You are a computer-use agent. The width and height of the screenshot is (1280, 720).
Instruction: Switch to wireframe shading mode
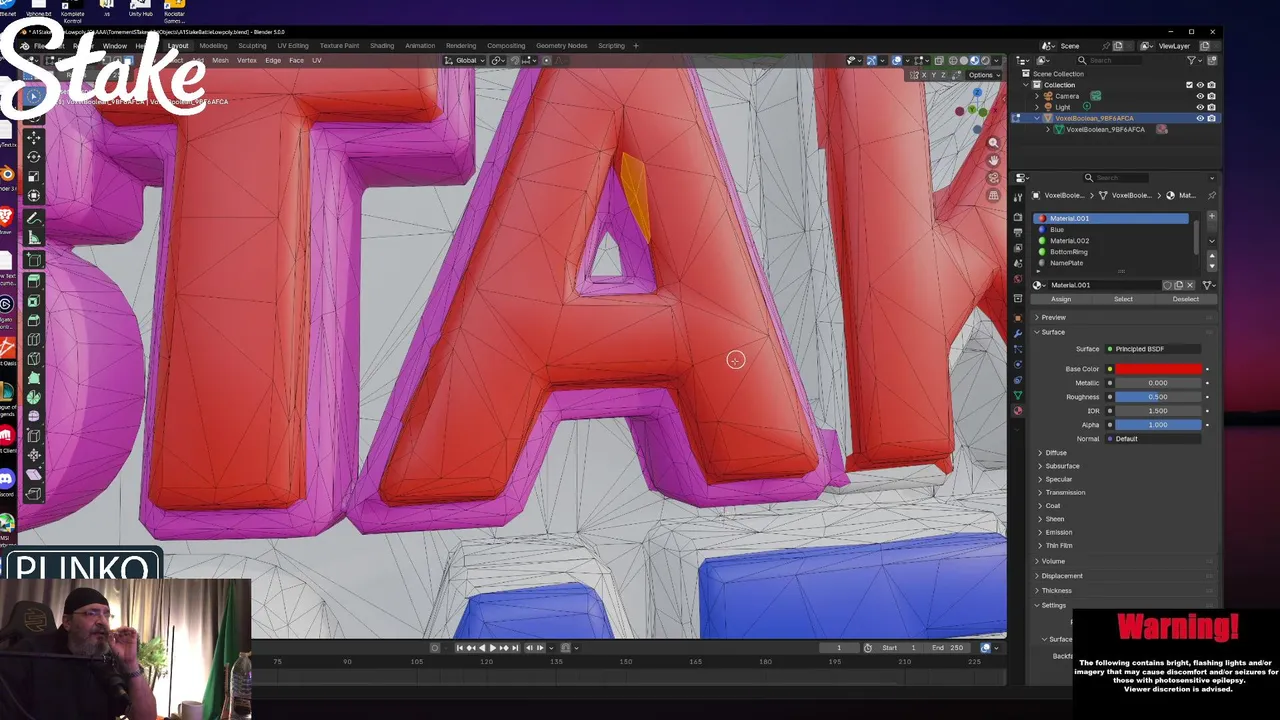pos(953,60)
